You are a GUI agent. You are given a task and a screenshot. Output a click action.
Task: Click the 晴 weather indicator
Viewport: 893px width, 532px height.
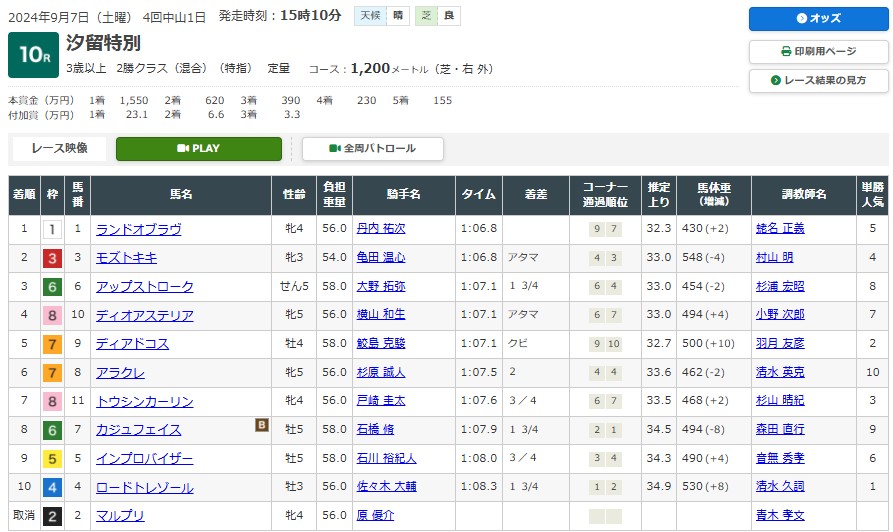point(398,16)
